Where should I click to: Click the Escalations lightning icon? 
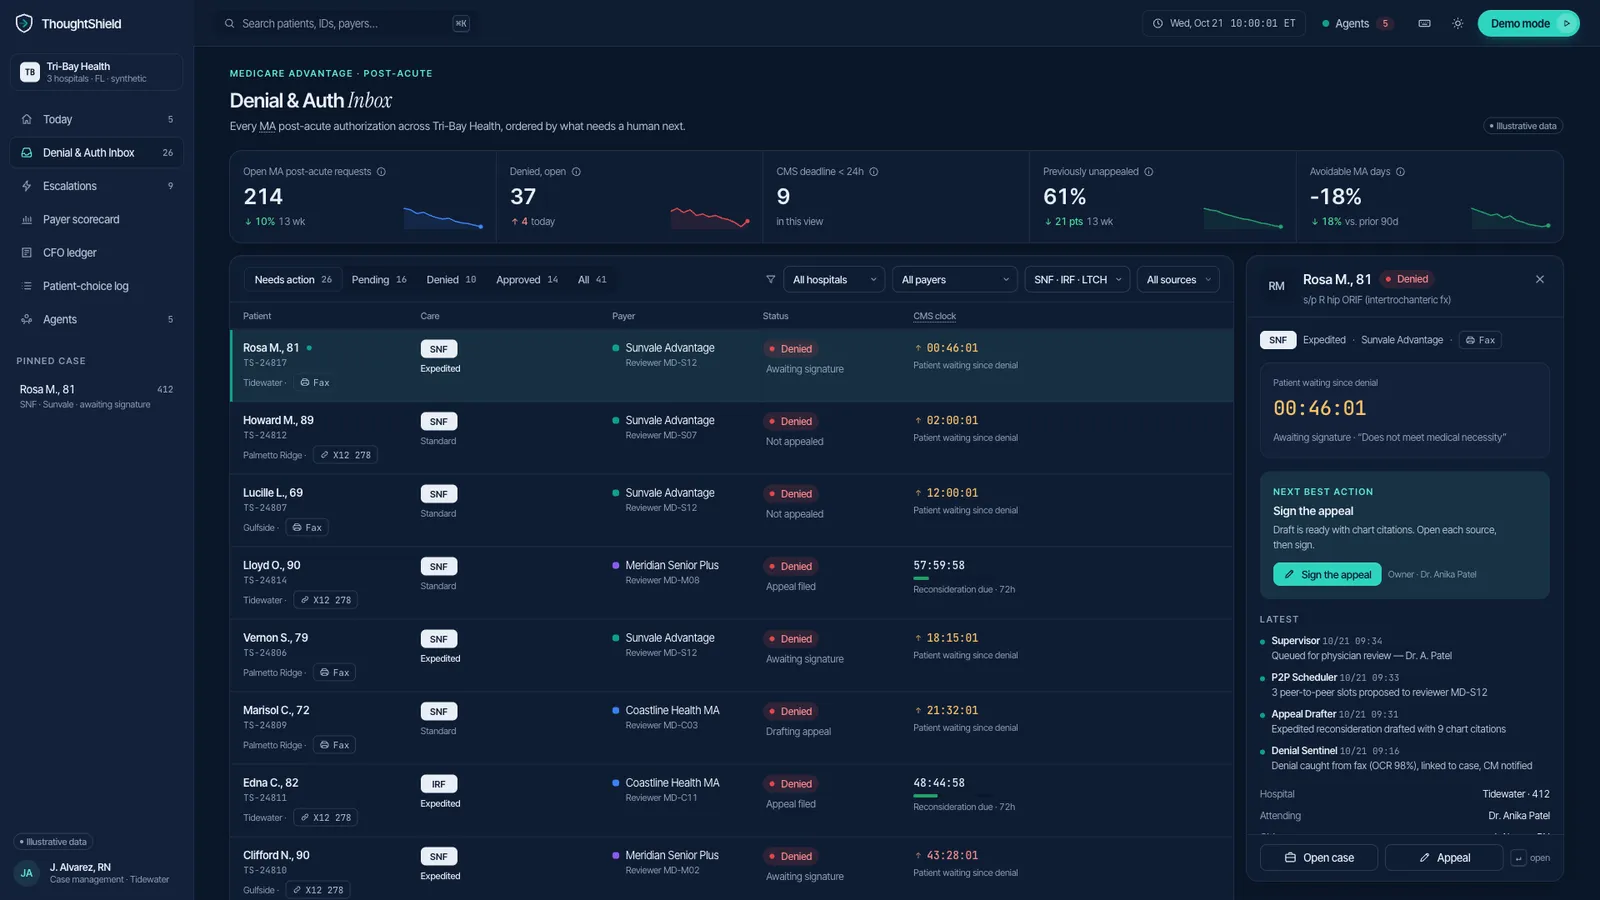[x=27, y=186]
